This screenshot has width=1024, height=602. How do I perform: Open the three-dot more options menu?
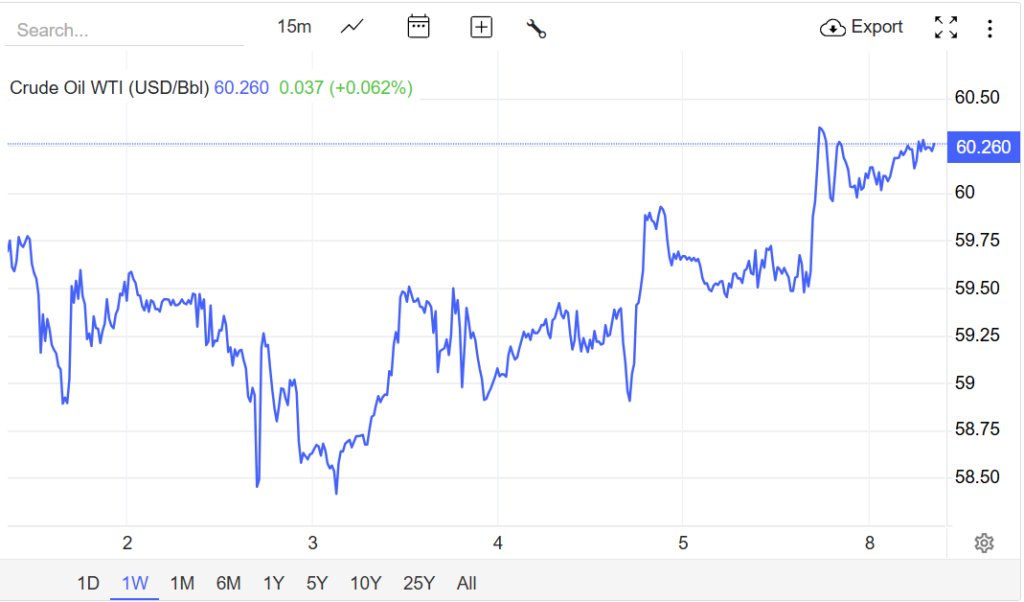pyautogui.click(x=989, y=28)
